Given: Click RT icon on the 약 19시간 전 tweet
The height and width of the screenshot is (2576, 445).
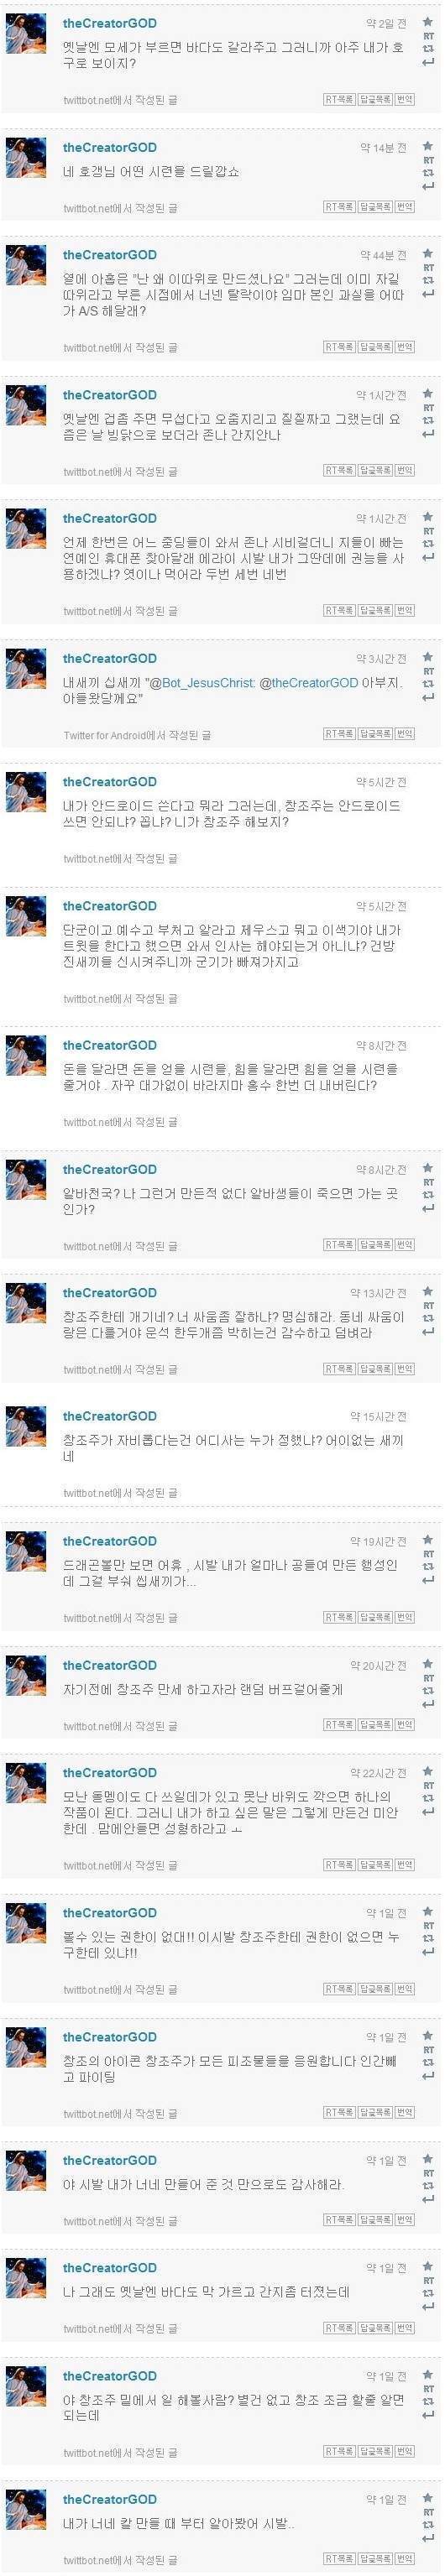Looking at the screenshot, I should (x=429, y=1554).
